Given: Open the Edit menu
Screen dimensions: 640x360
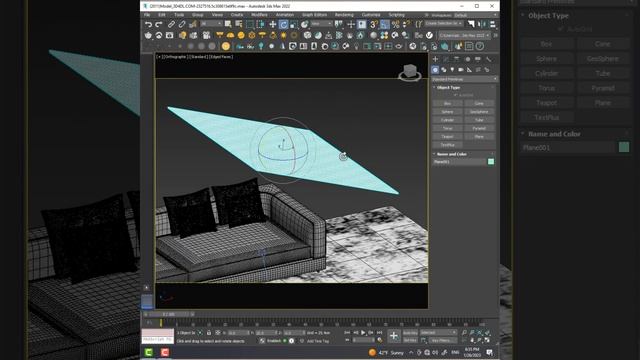Looking at the screenshot, I should [x=162, y=15].
